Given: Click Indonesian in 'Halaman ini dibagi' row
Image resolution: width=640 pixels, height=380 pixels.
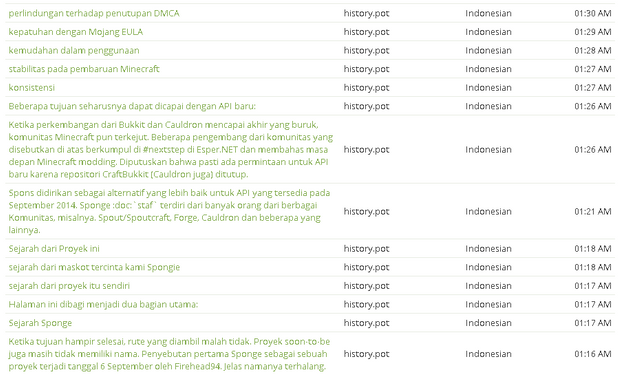Looking at the screenshot, I should 488,304.
